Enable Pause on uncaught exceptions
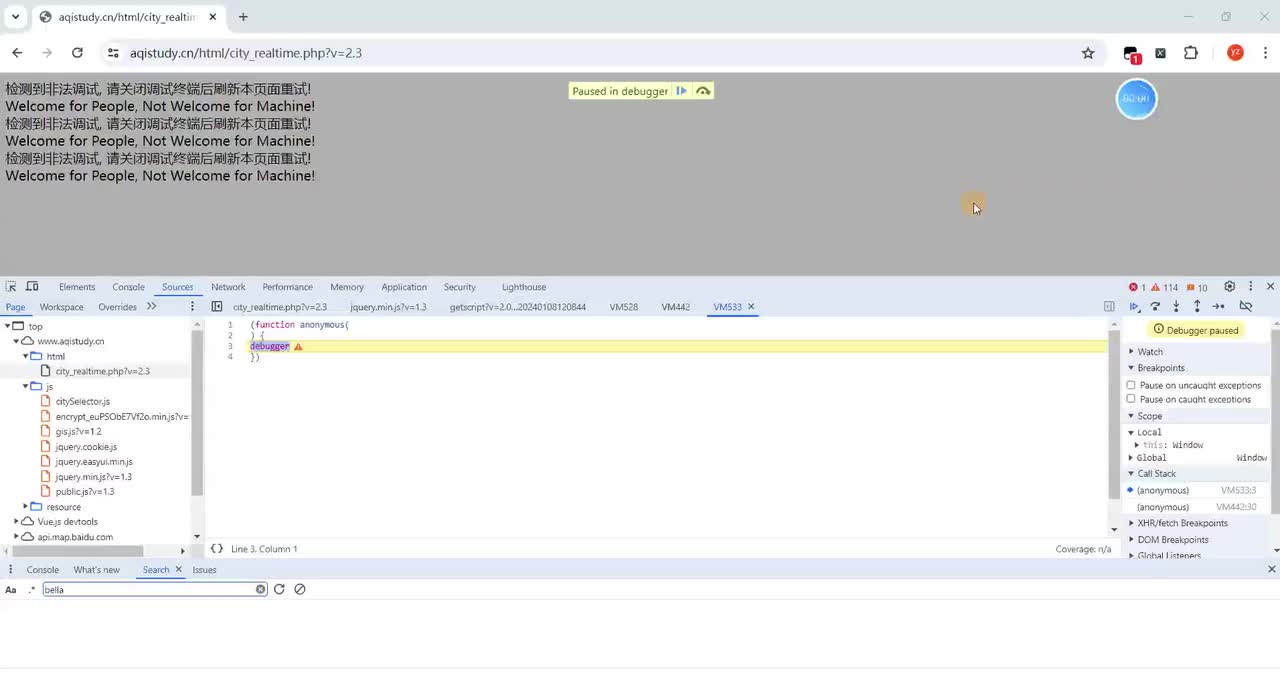The height and width of the screenshot is (682, 1280). [1131, 385]
